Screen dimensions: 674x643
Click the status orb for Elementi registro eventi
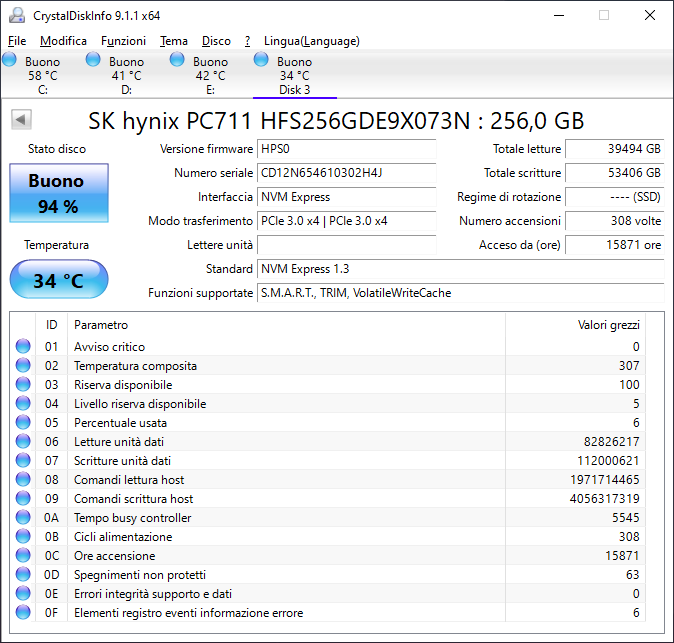coord(23,612)
